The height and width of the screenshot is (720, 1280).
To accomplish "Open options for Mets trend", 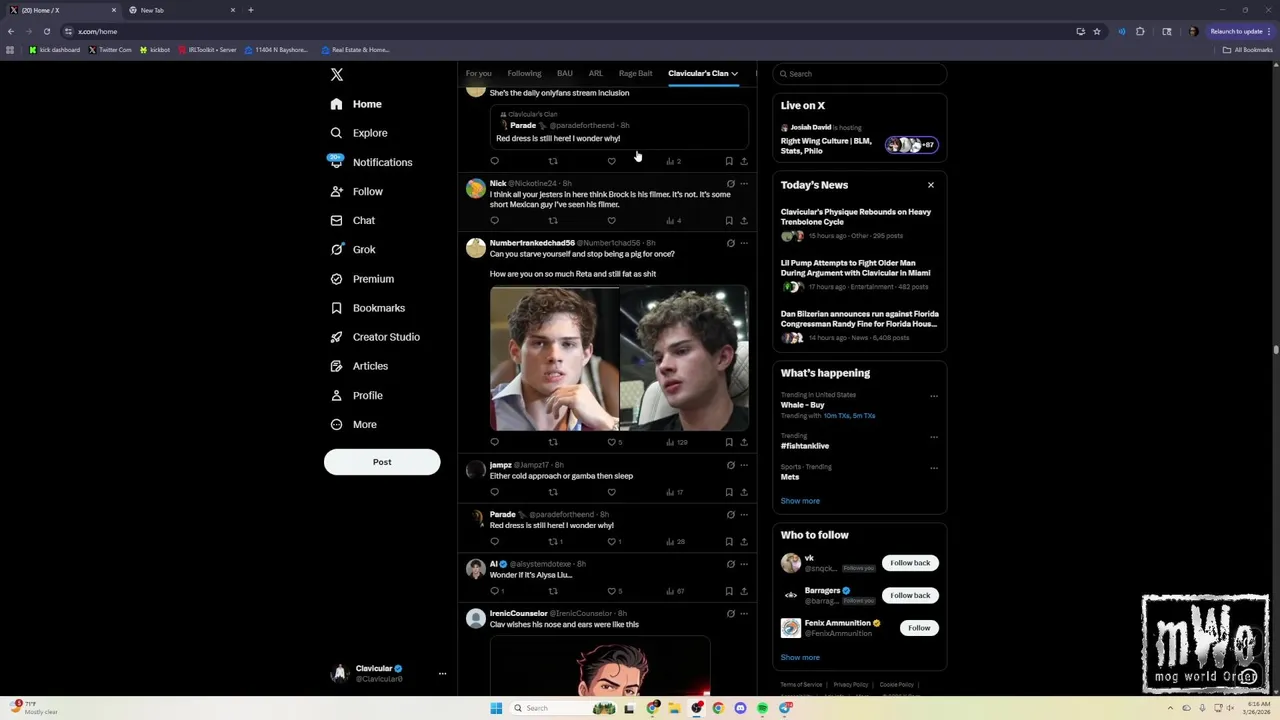I will pyautogui.click(x=934, y=468).
